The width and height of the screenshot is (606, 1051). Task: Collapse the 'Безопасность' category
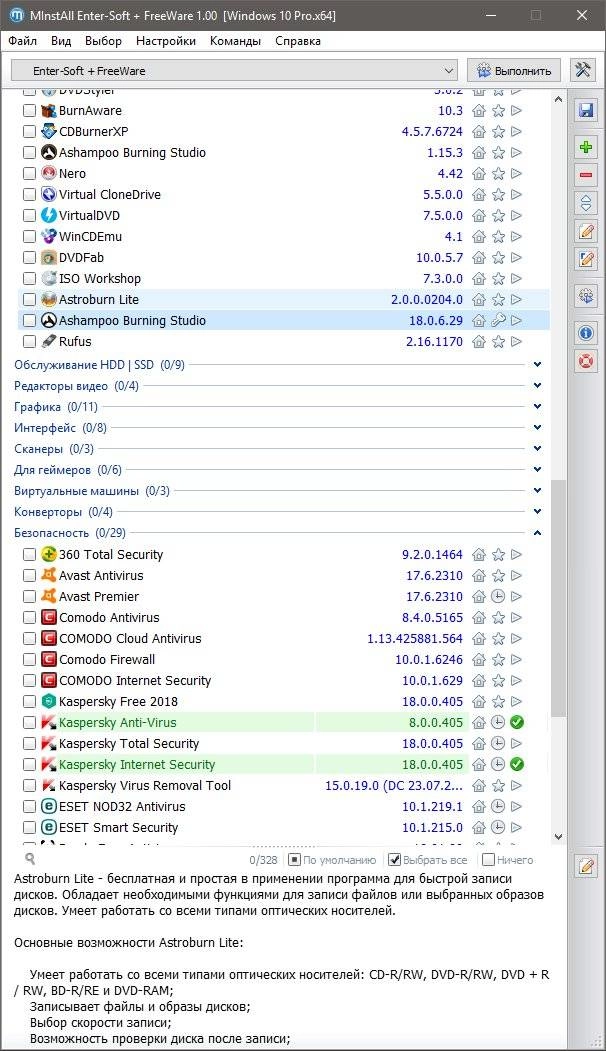[x=538, y=533]
